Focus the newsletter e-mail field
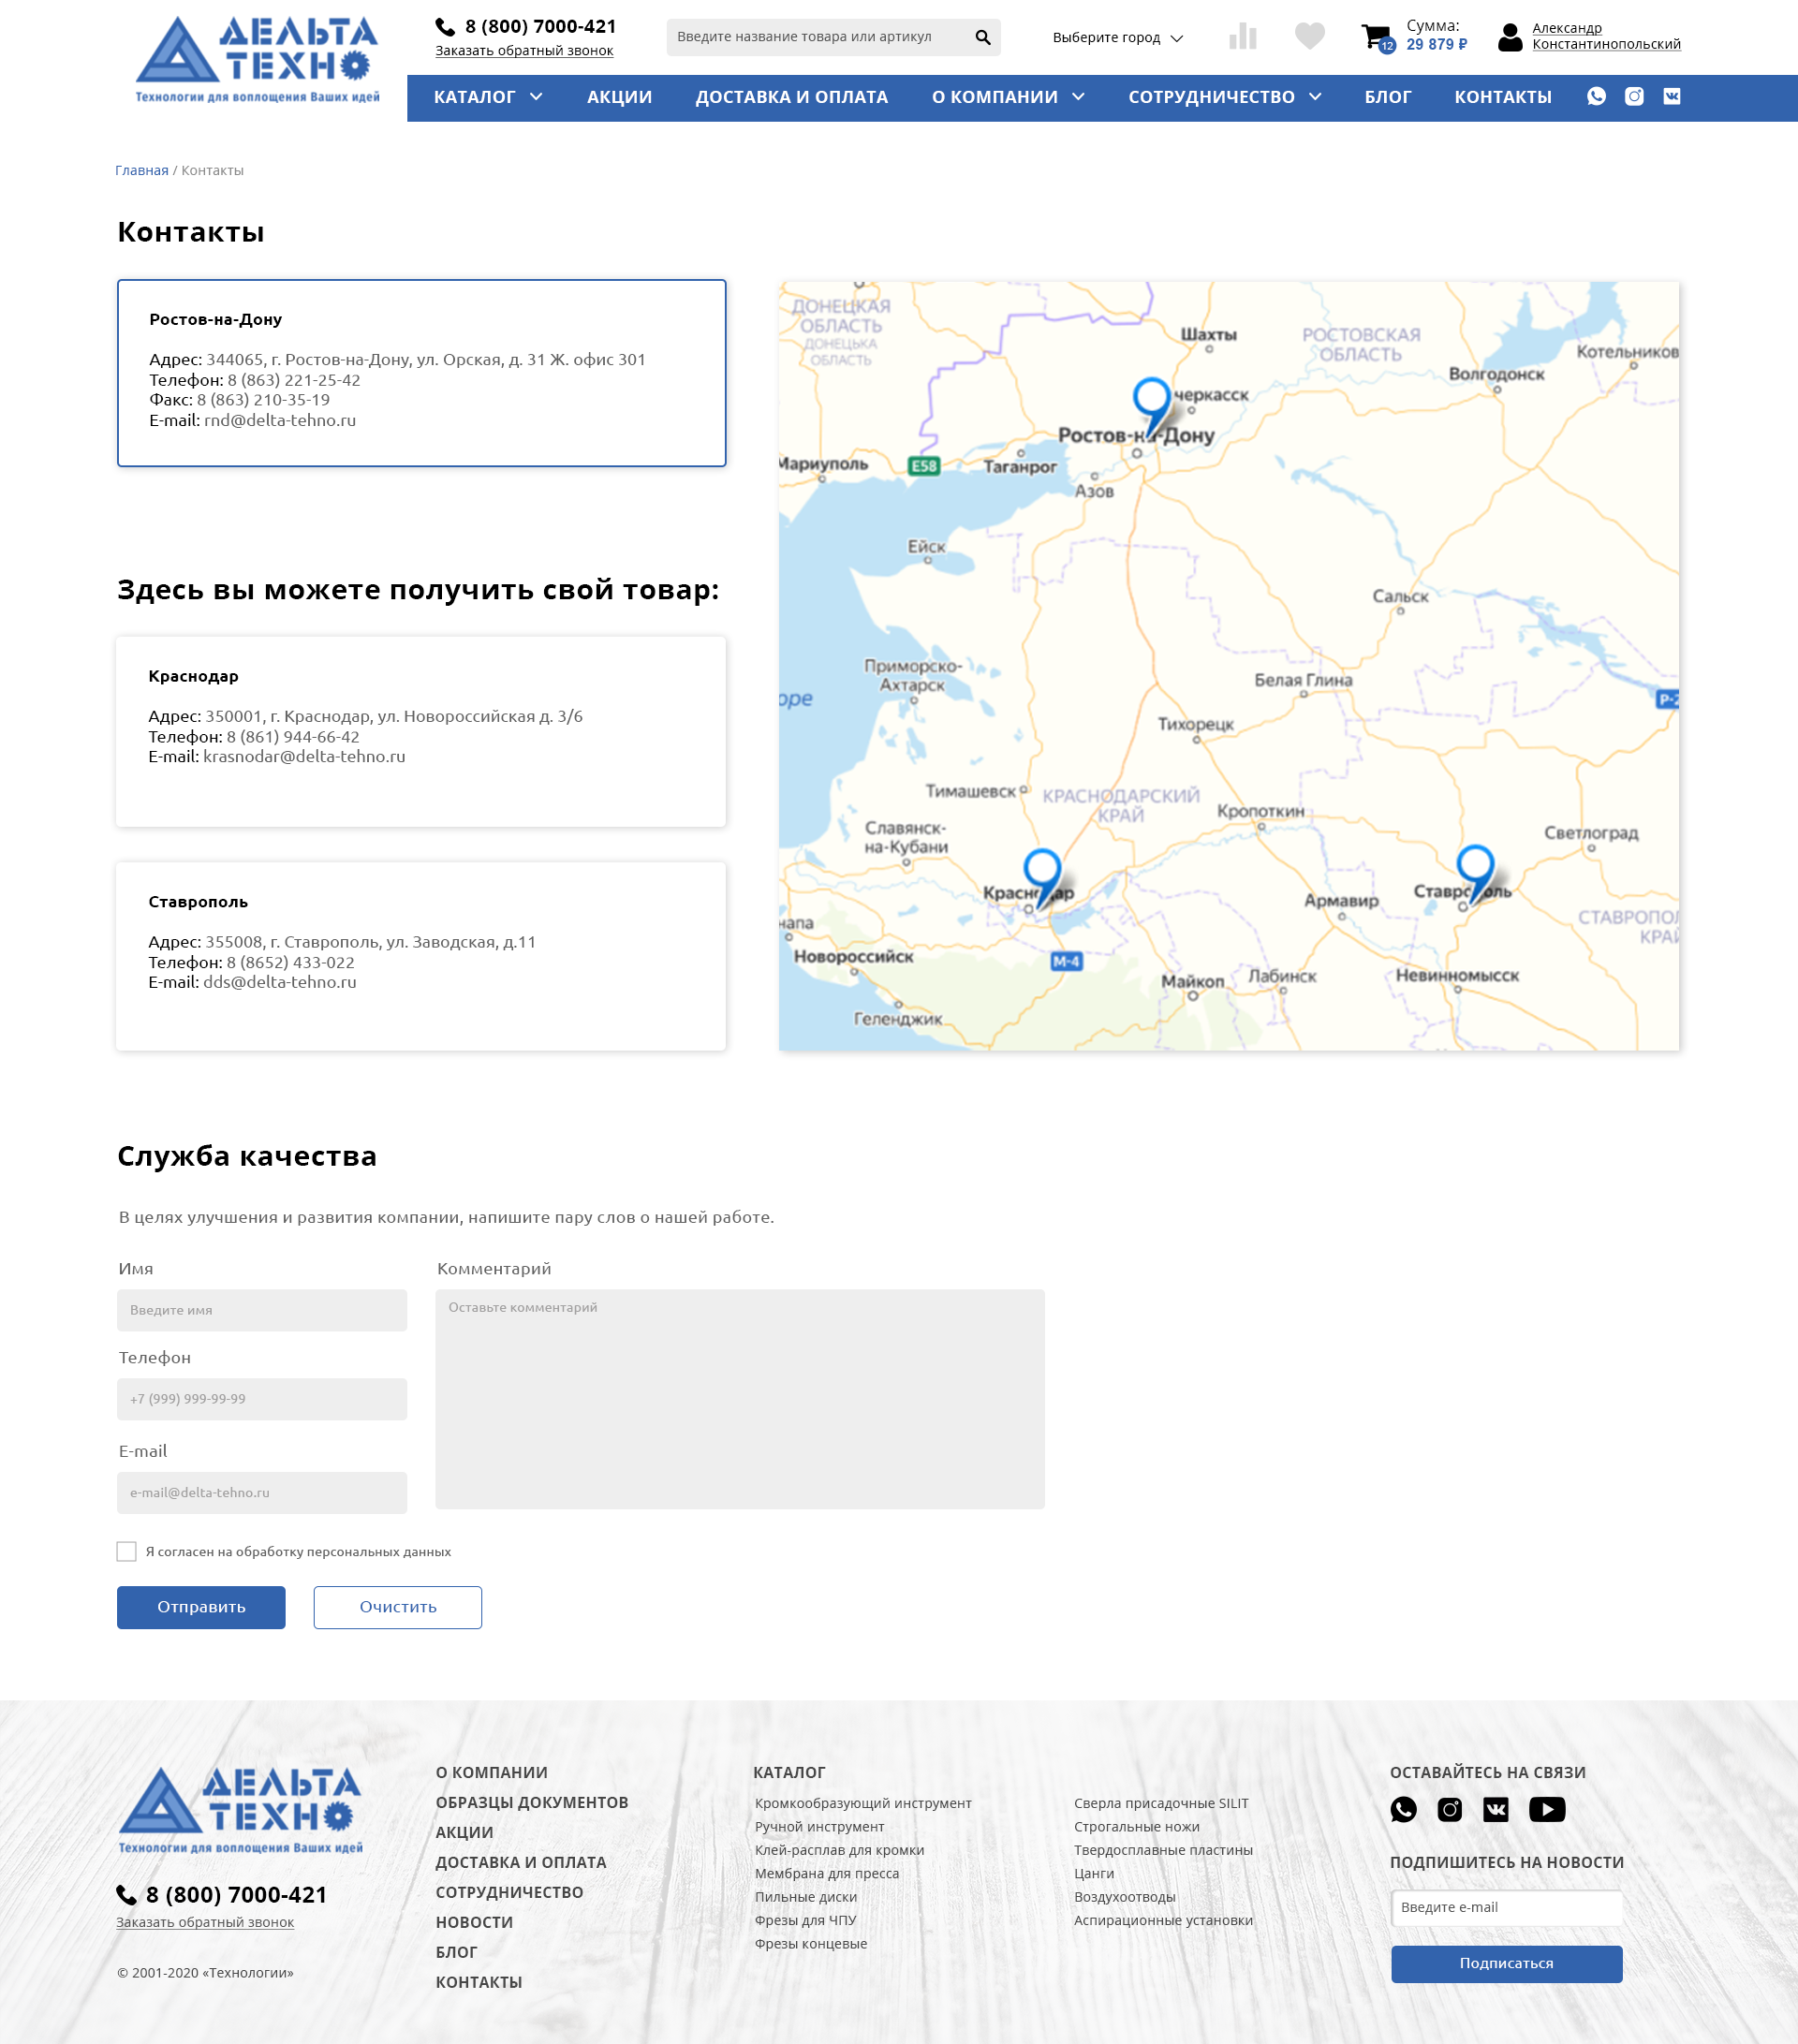Screen dimensions: 1798x2044 [1506, 1907]
